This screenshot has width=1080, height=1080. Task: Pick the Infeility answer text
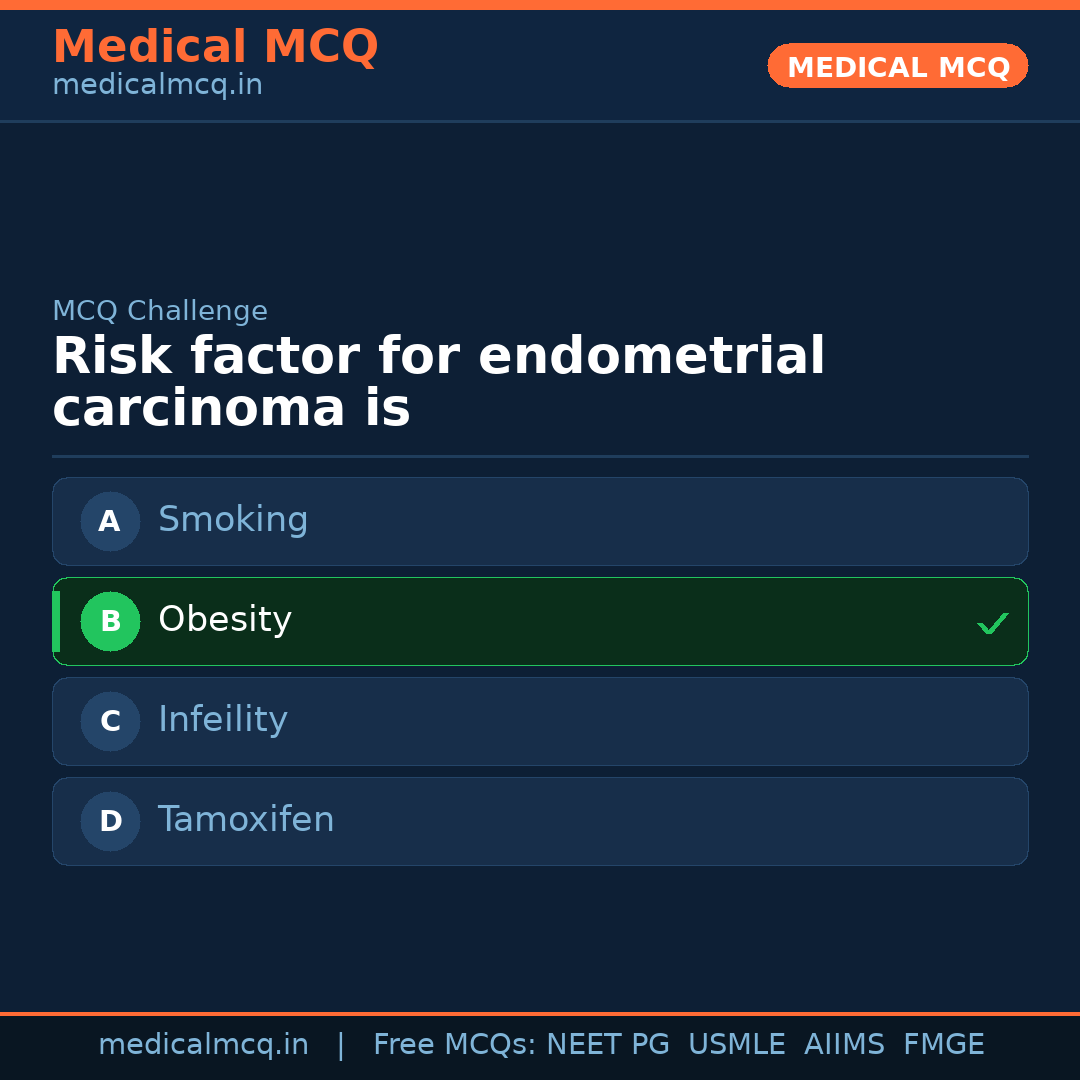click(x=223, y=720)
